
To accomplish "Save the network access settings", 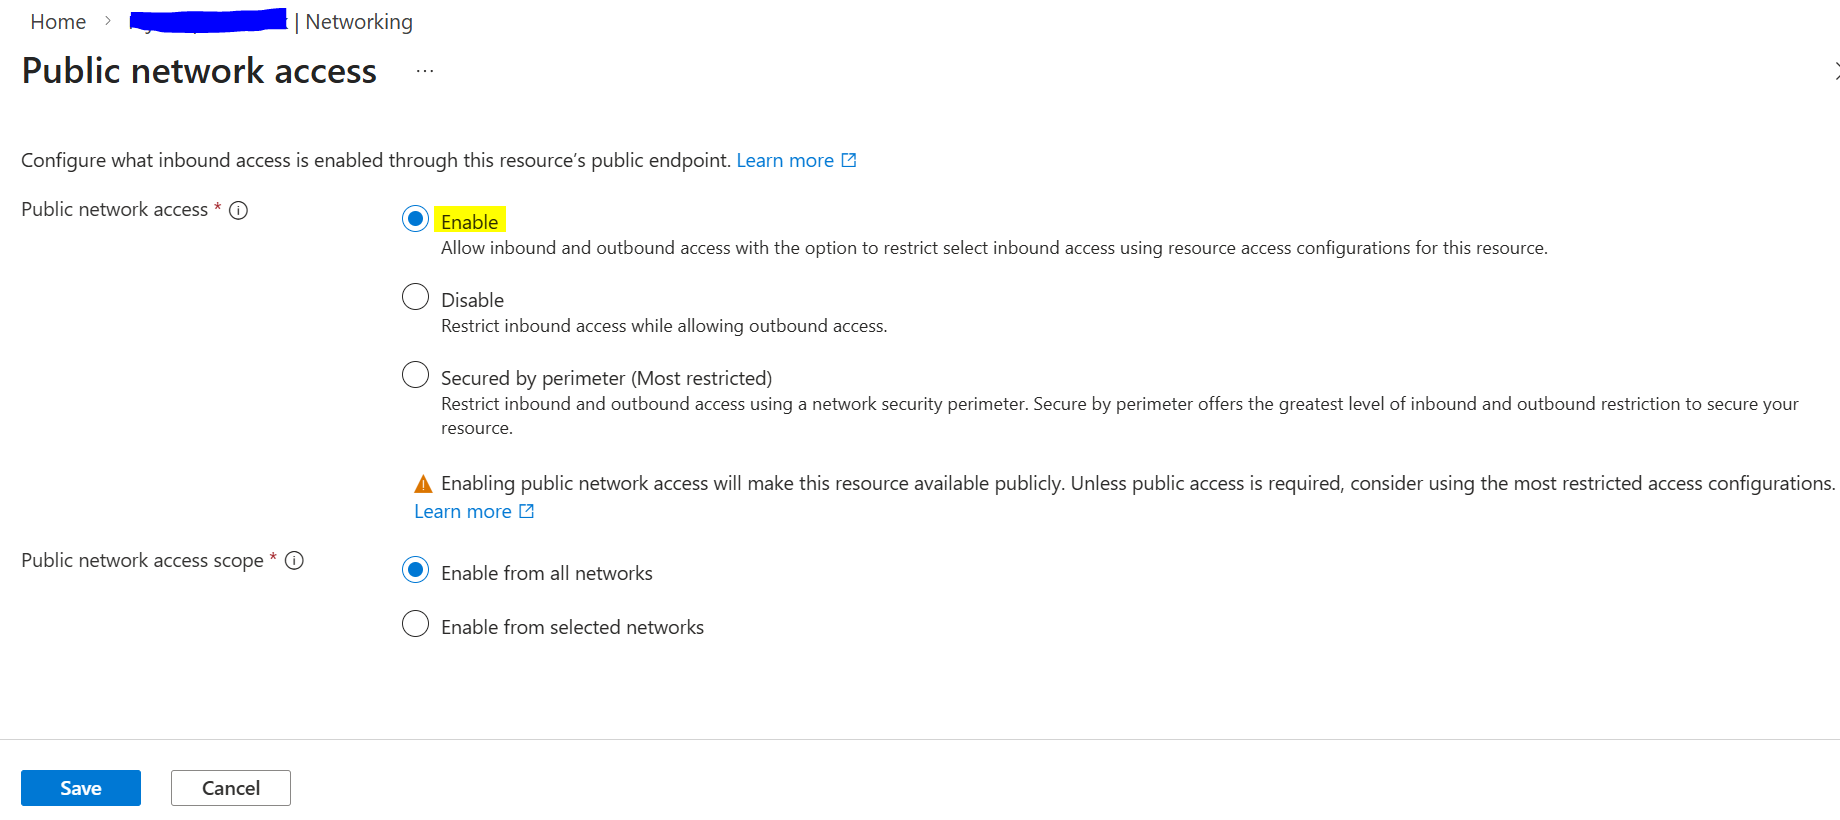I will (x=81, y=788).
